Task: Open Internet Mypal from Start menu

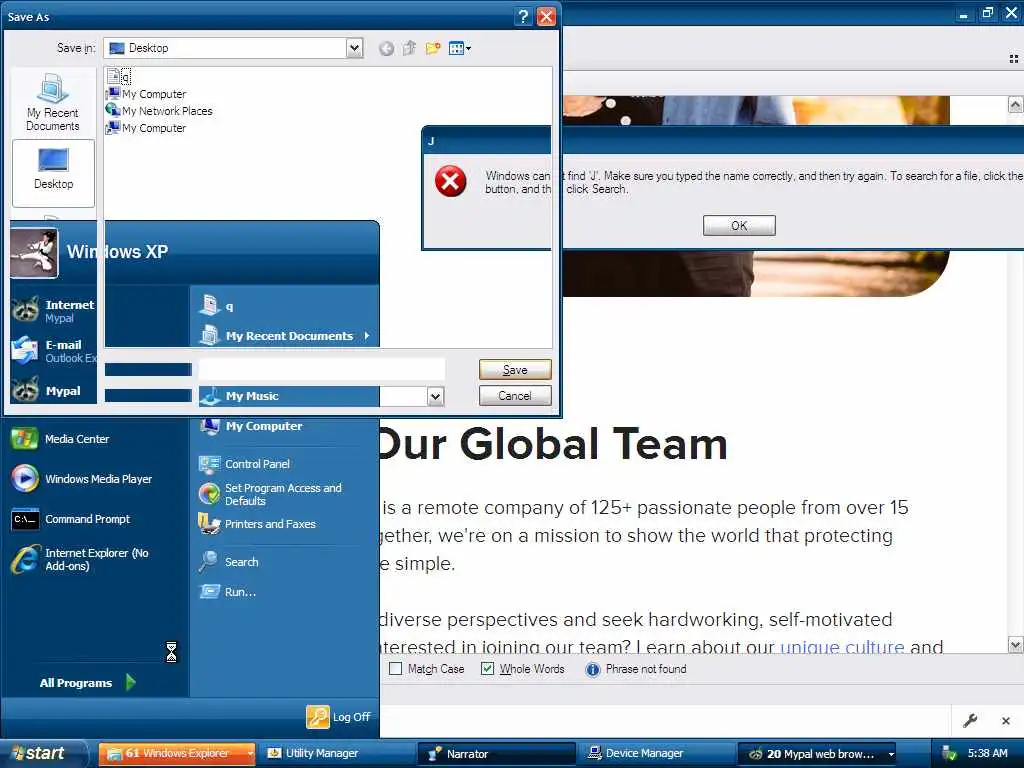Action: pos(52,311)
